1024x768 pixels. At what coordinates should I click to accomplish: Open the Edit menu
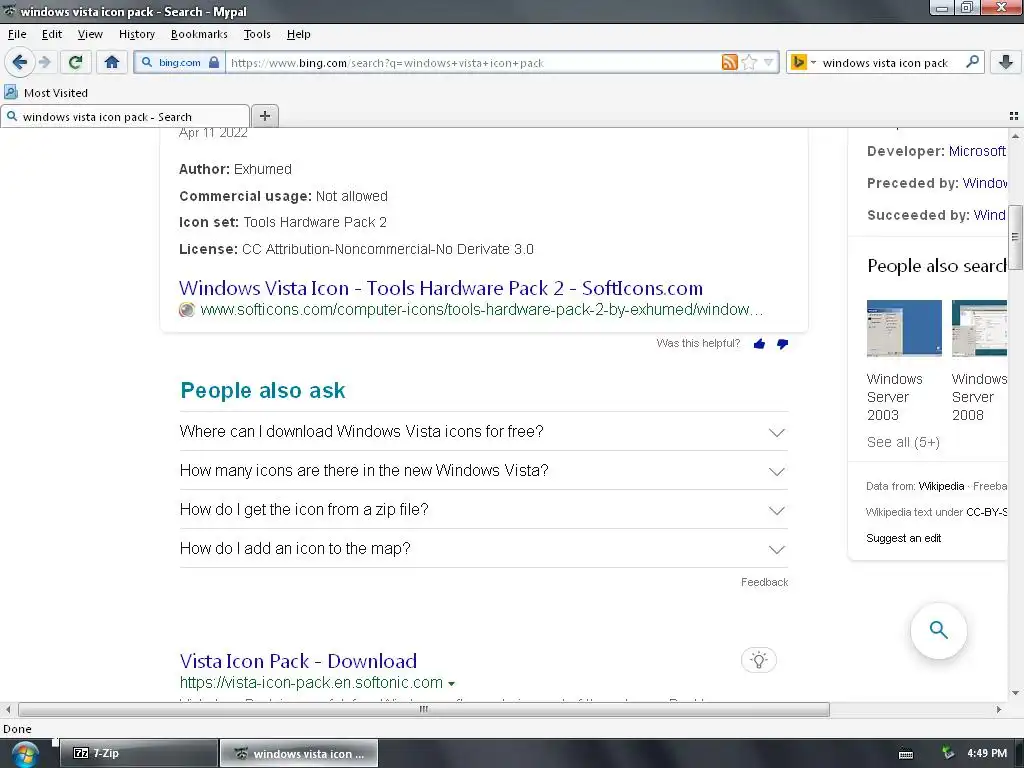click(x=52, y=34)
